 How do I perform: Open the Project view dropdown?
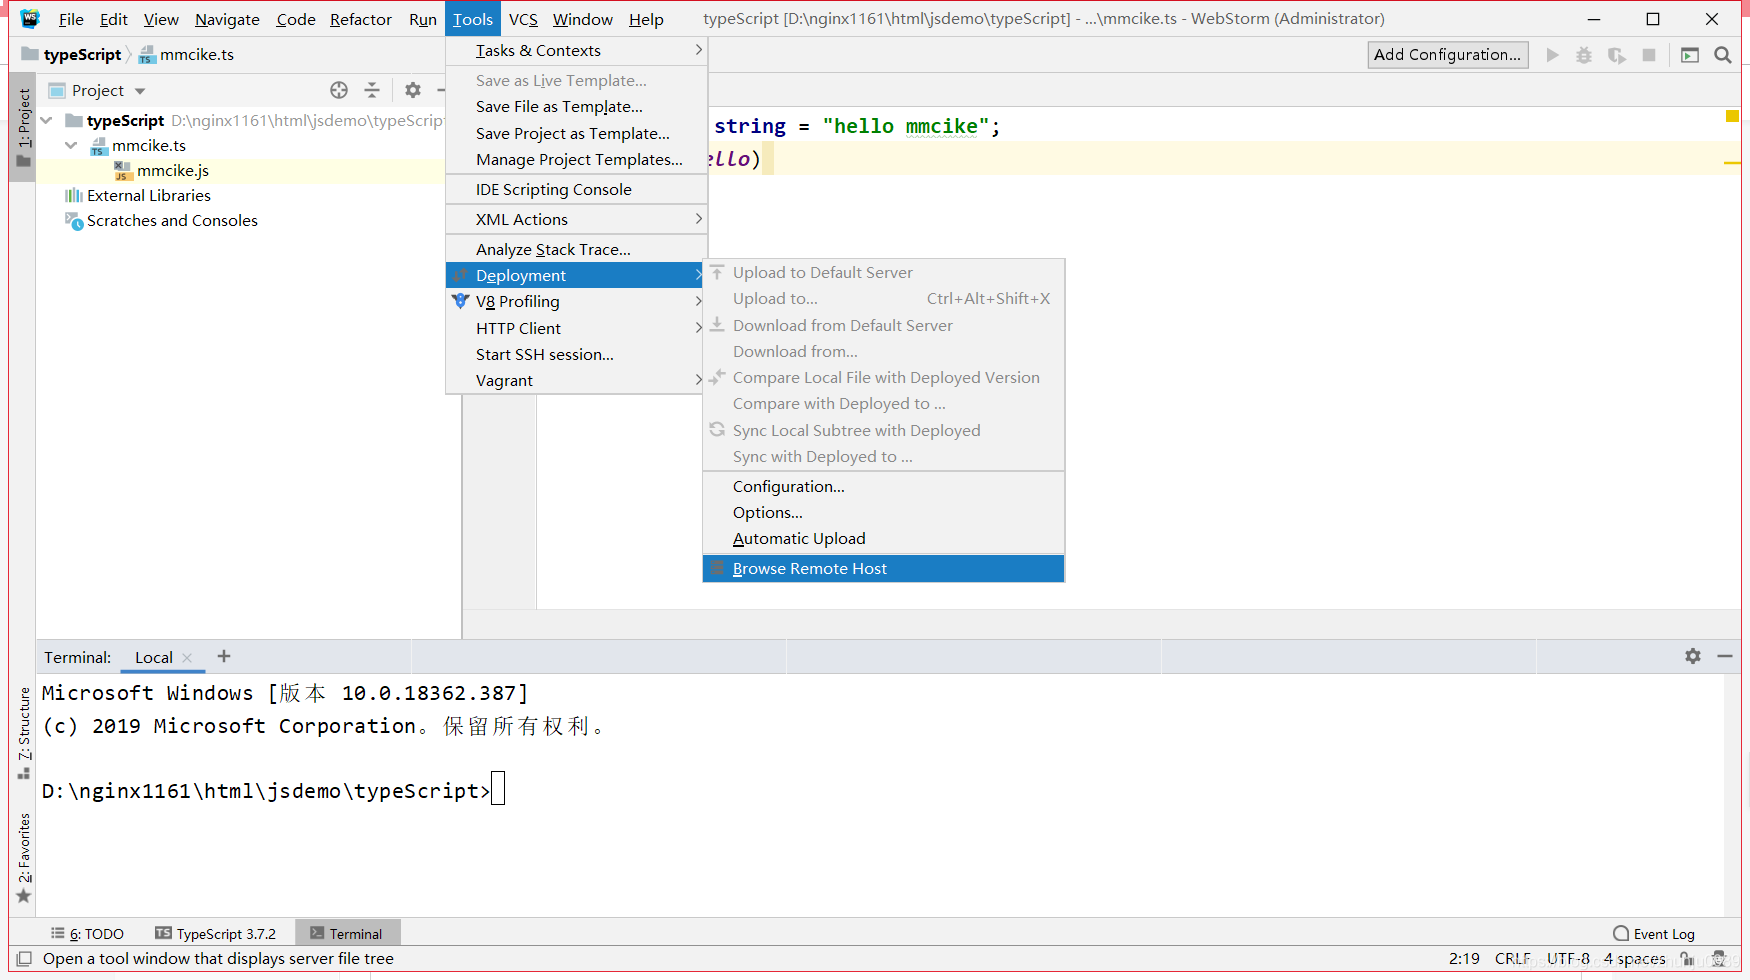click(139, 91)
